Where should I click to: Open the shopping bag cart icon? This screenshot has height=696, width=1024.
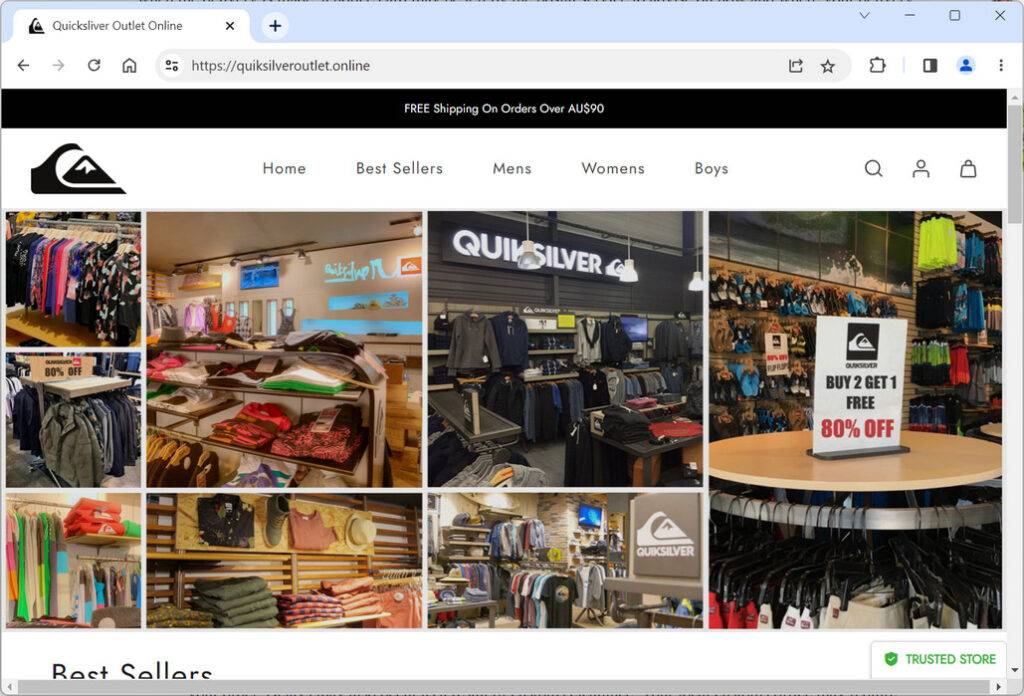click(x=968, y=168)
